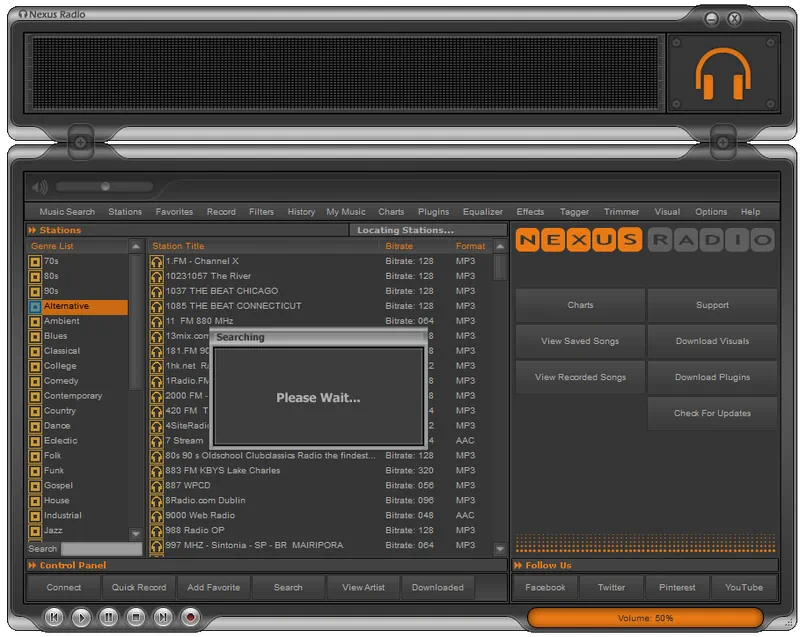This screenshot has width=800, height=637.
Task: Open View Saved Songs
Action: pyautogui.click(x=580, y=341)
